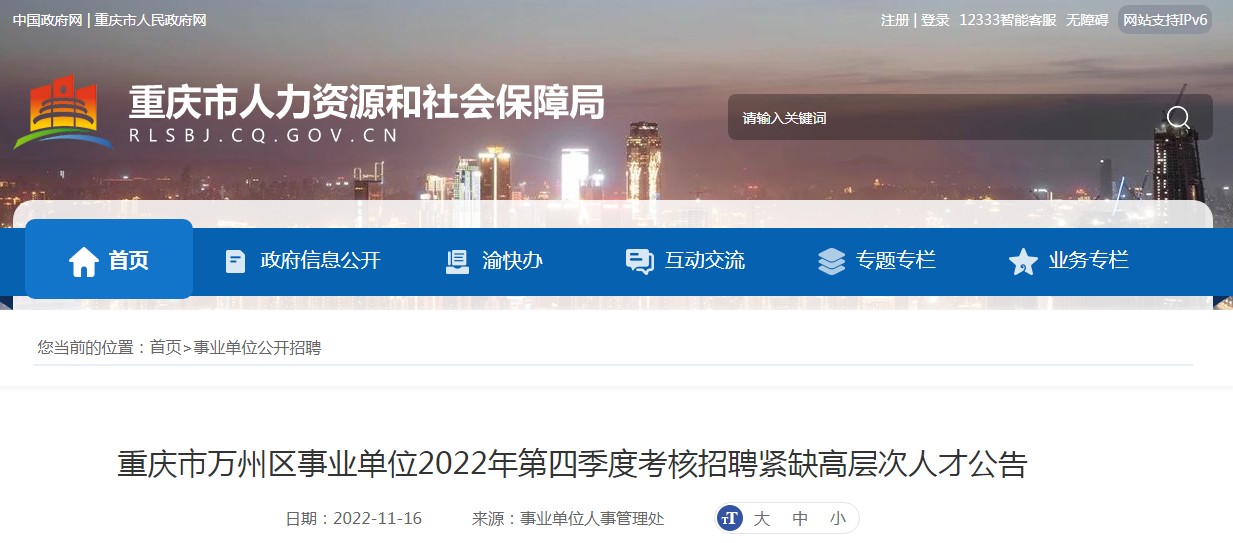Click the chat bubble icon for 互动交流

(x=639, y=261)
